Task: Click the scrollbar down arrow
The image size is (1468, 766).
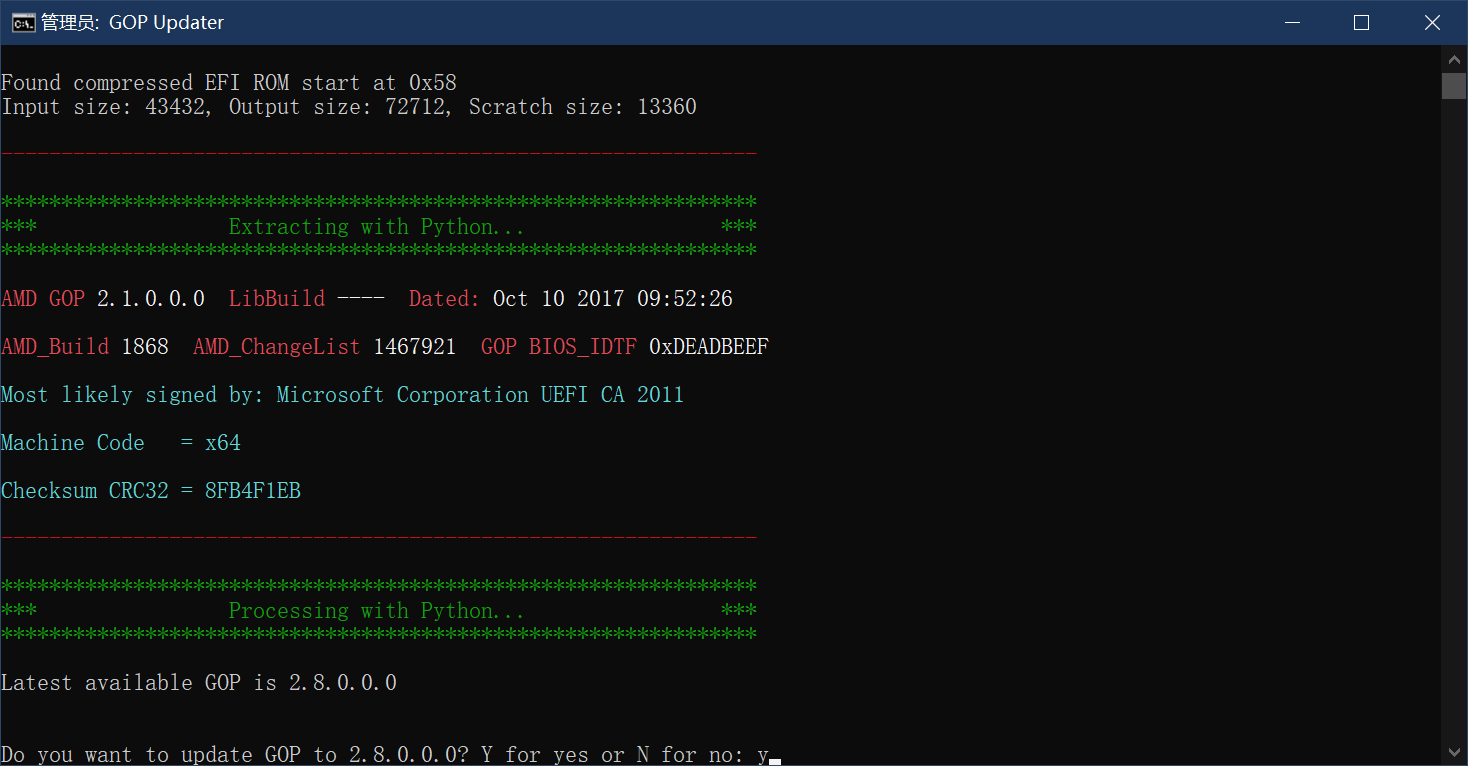Action: tap(1454, 752)
